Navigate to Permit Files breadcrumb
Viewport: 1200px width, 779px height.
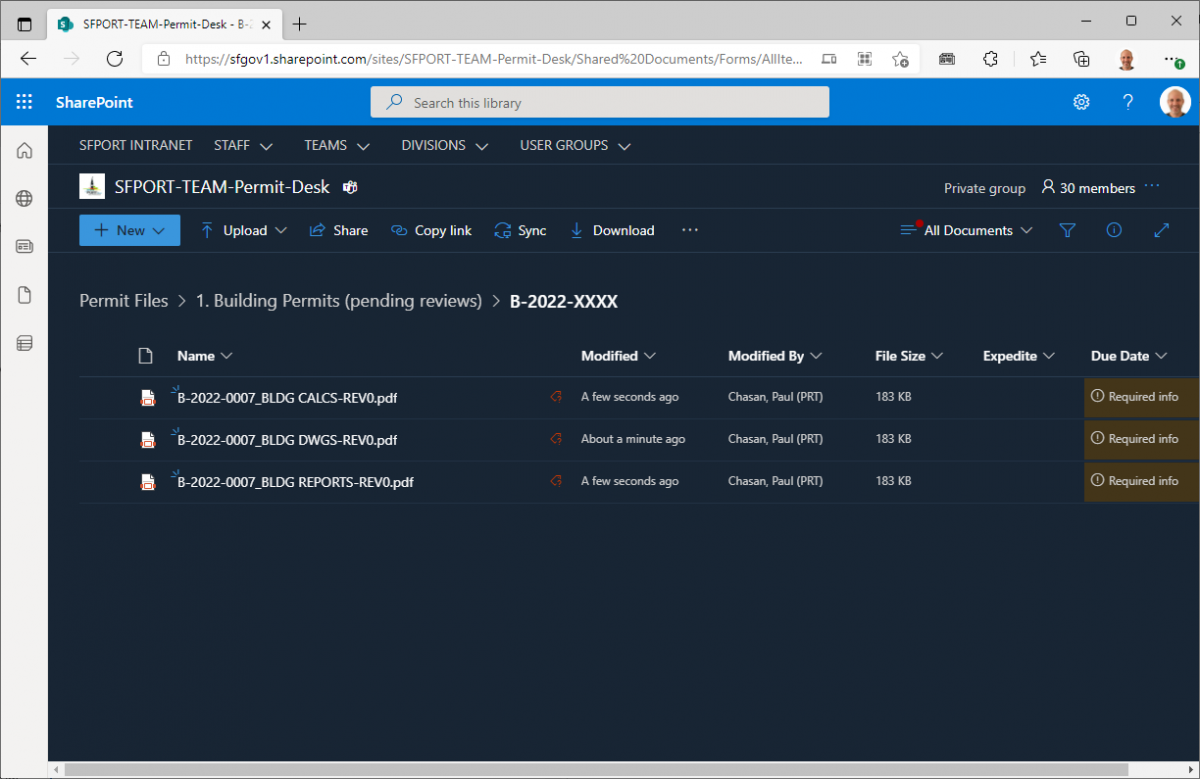(123, 300)
